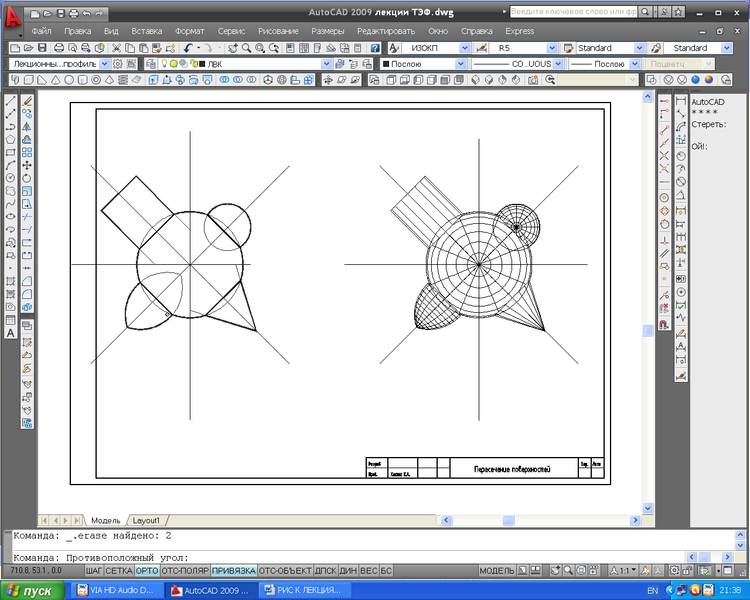
Task: Pick the Polygon drawing tool
Action: [10, 139]
